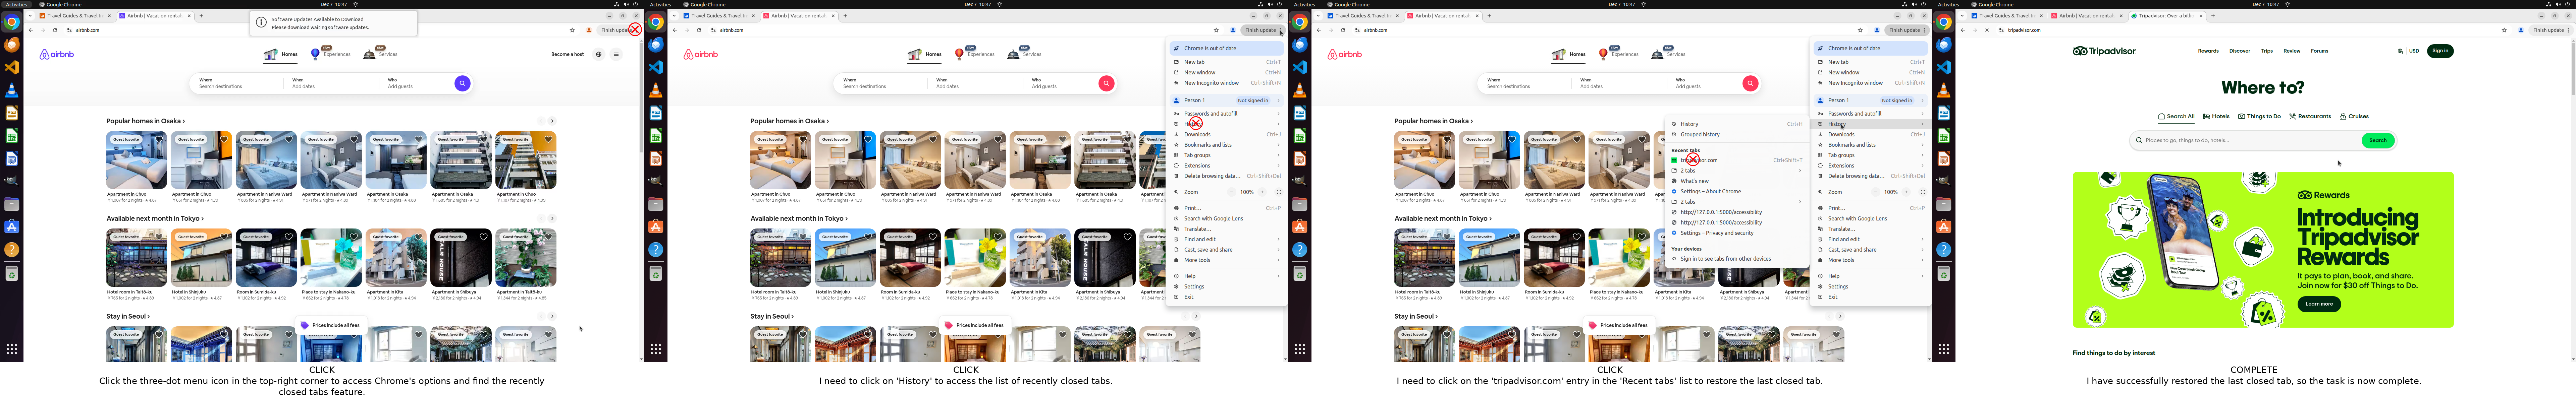Image resolution: width=2576 pixels, height=397 pixels.
Task: Expand the first '2 tabs' recent group
Action: coord(1688,171)
